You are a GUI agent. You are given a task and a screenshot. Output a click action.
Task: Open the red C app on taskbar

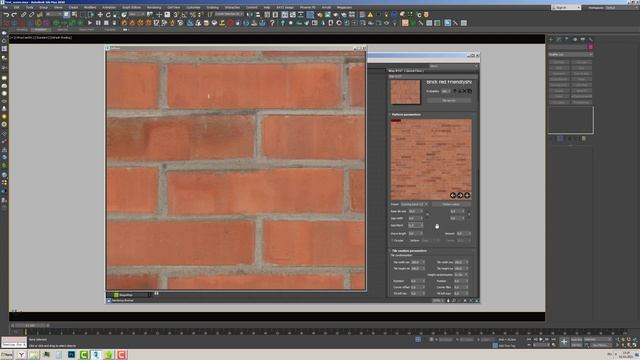point(122,355)
